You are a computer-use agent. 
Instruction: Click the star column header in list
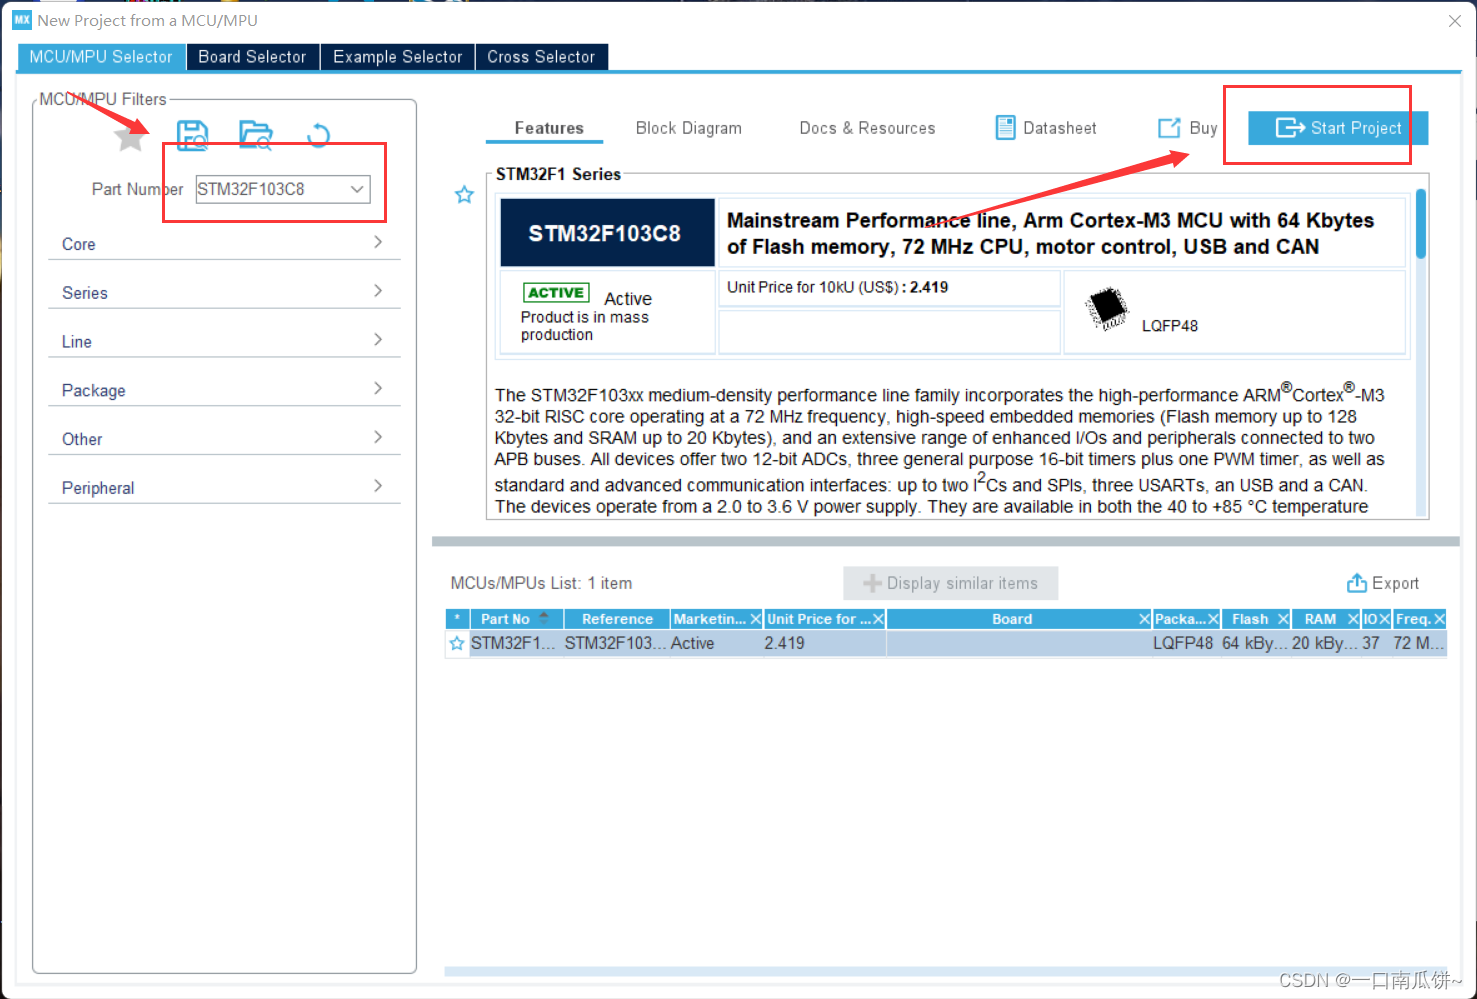point(457,619)
